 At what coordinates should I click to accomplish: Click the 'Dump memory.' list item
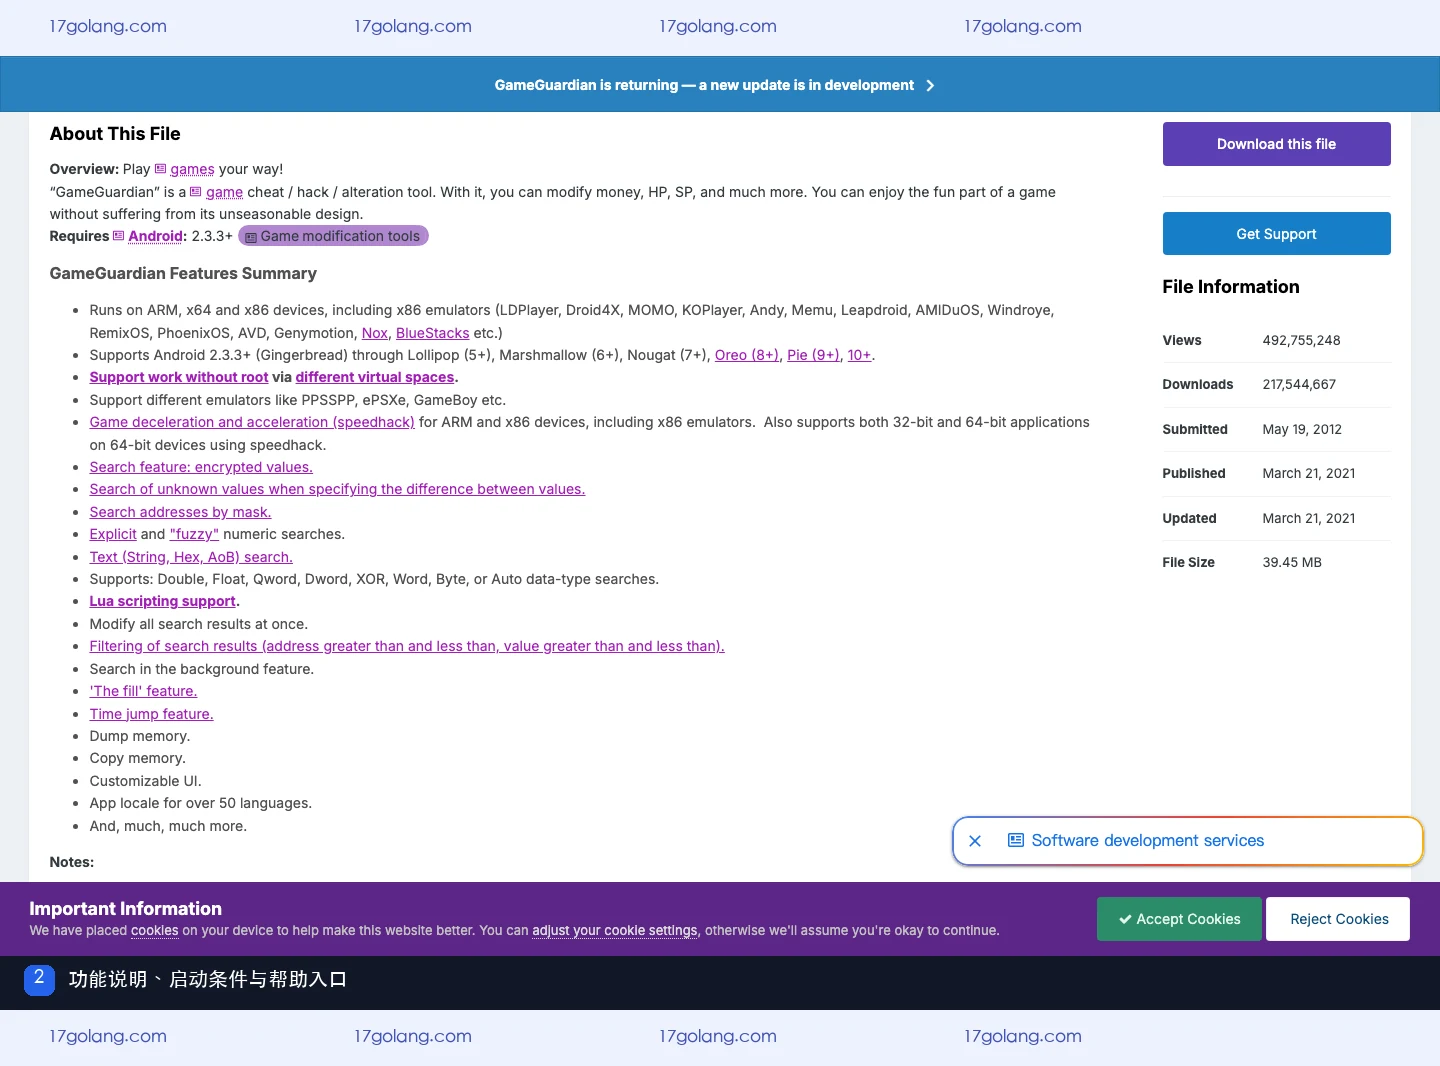(x=139, y=736)
